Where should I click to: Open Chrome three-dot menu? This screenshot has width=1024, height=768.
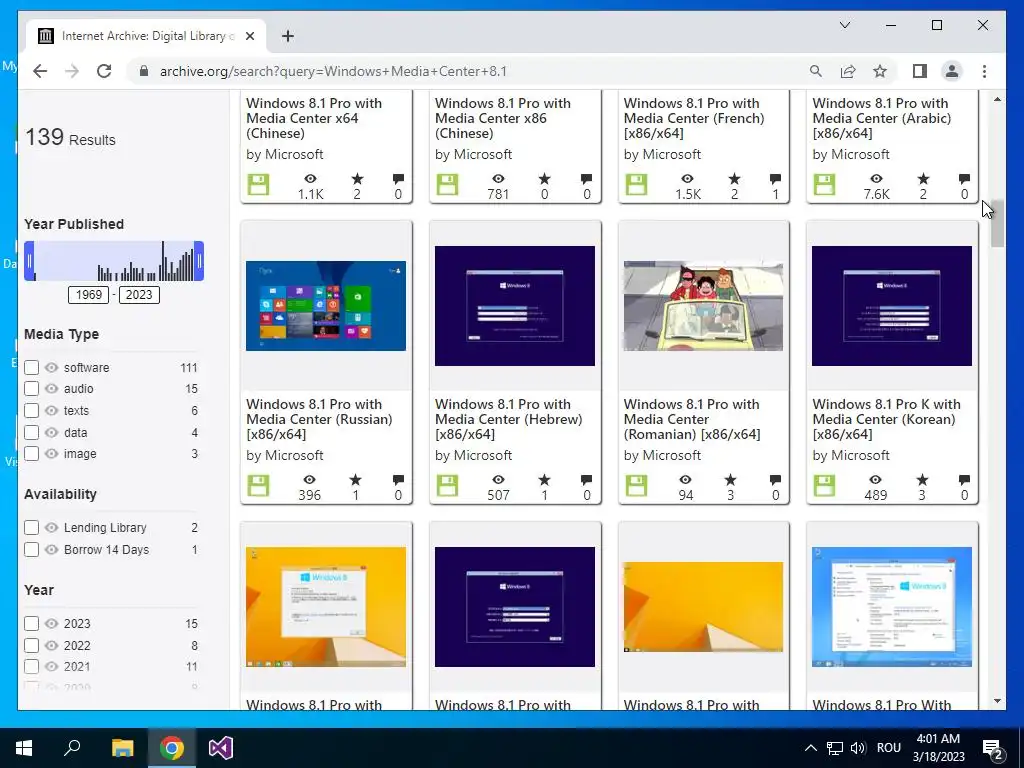(x=984, y=71)
